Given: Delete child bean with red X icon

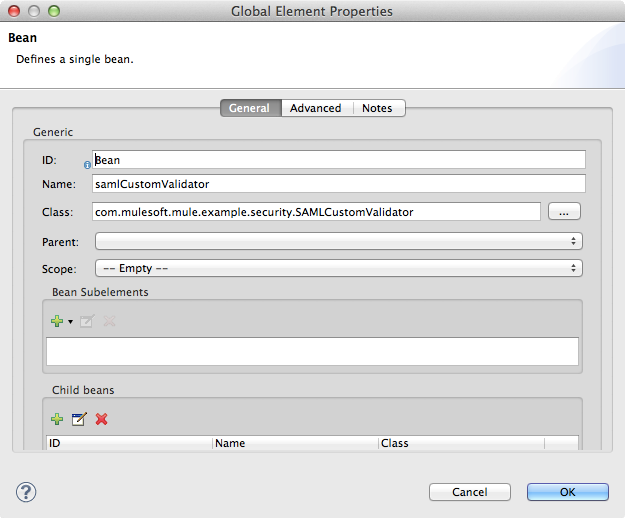Looking at the screenshot, I should [x=101, y=419].
